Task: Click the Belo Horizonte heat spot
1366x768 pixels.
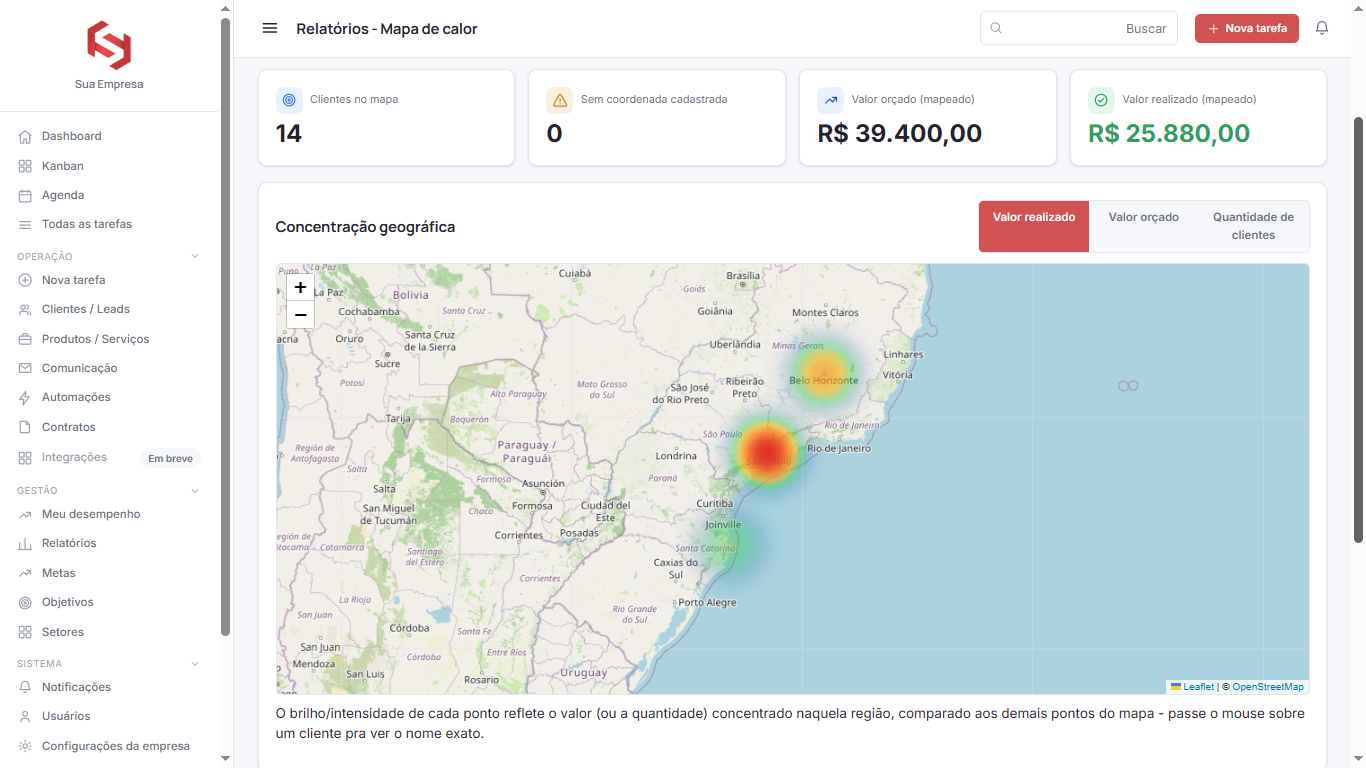Action: 823,374
